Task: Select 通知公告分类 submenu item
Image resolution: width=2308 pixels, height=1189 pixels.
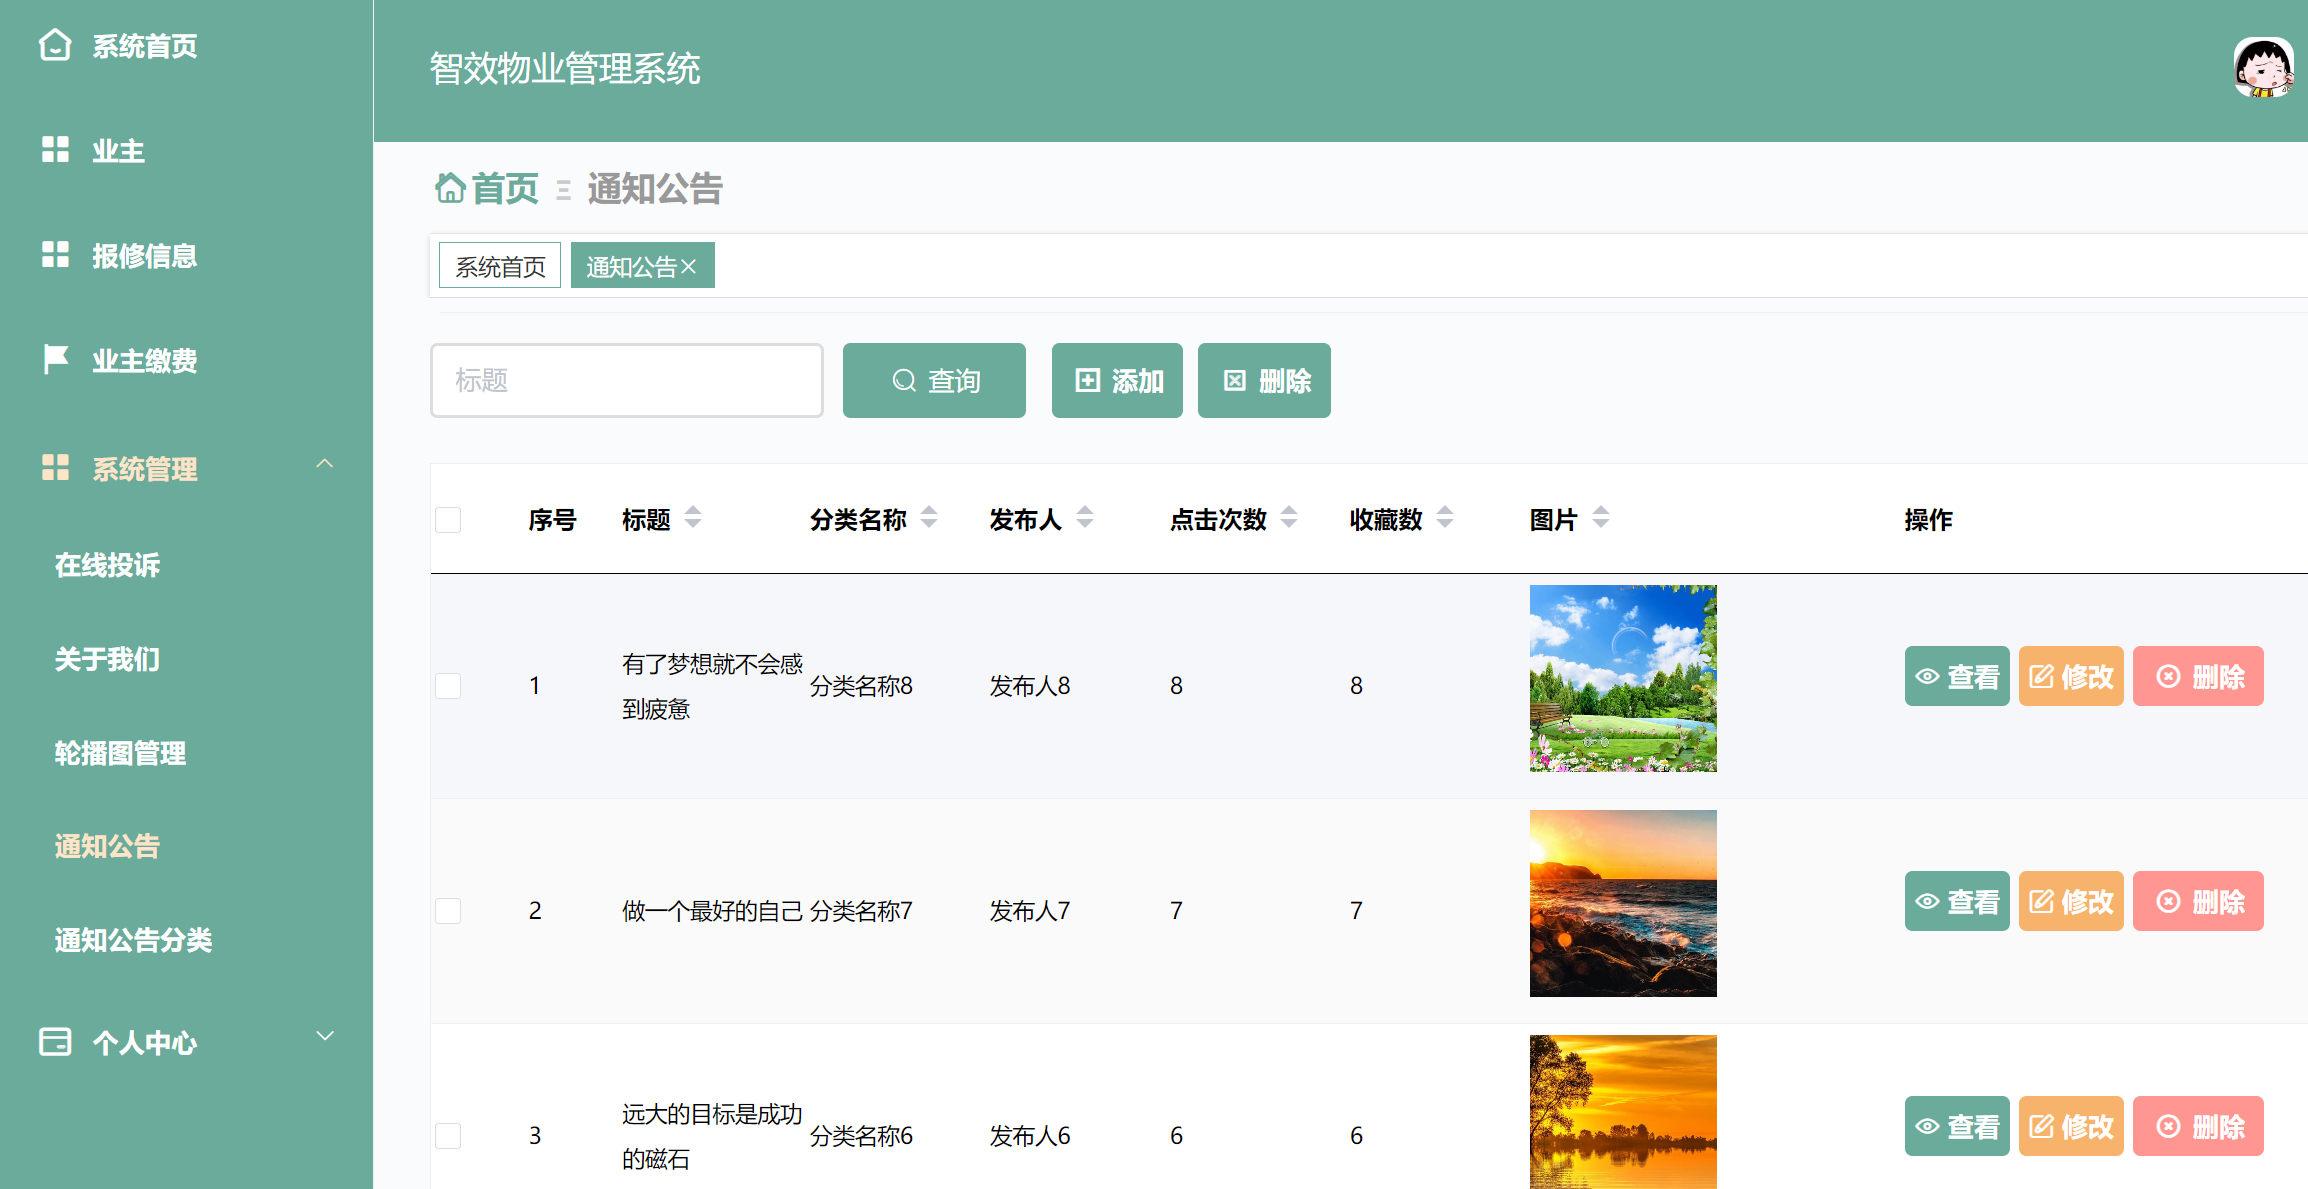Action: (x=134, y=940)
